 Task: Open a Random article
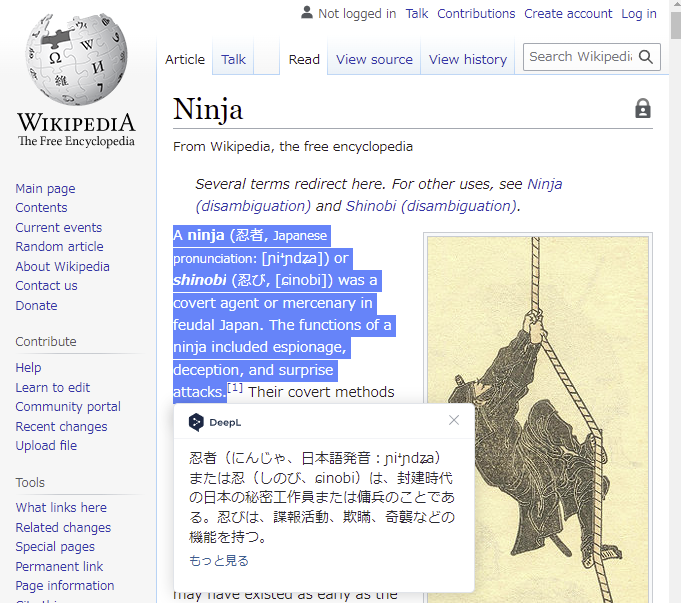point(60,247)
